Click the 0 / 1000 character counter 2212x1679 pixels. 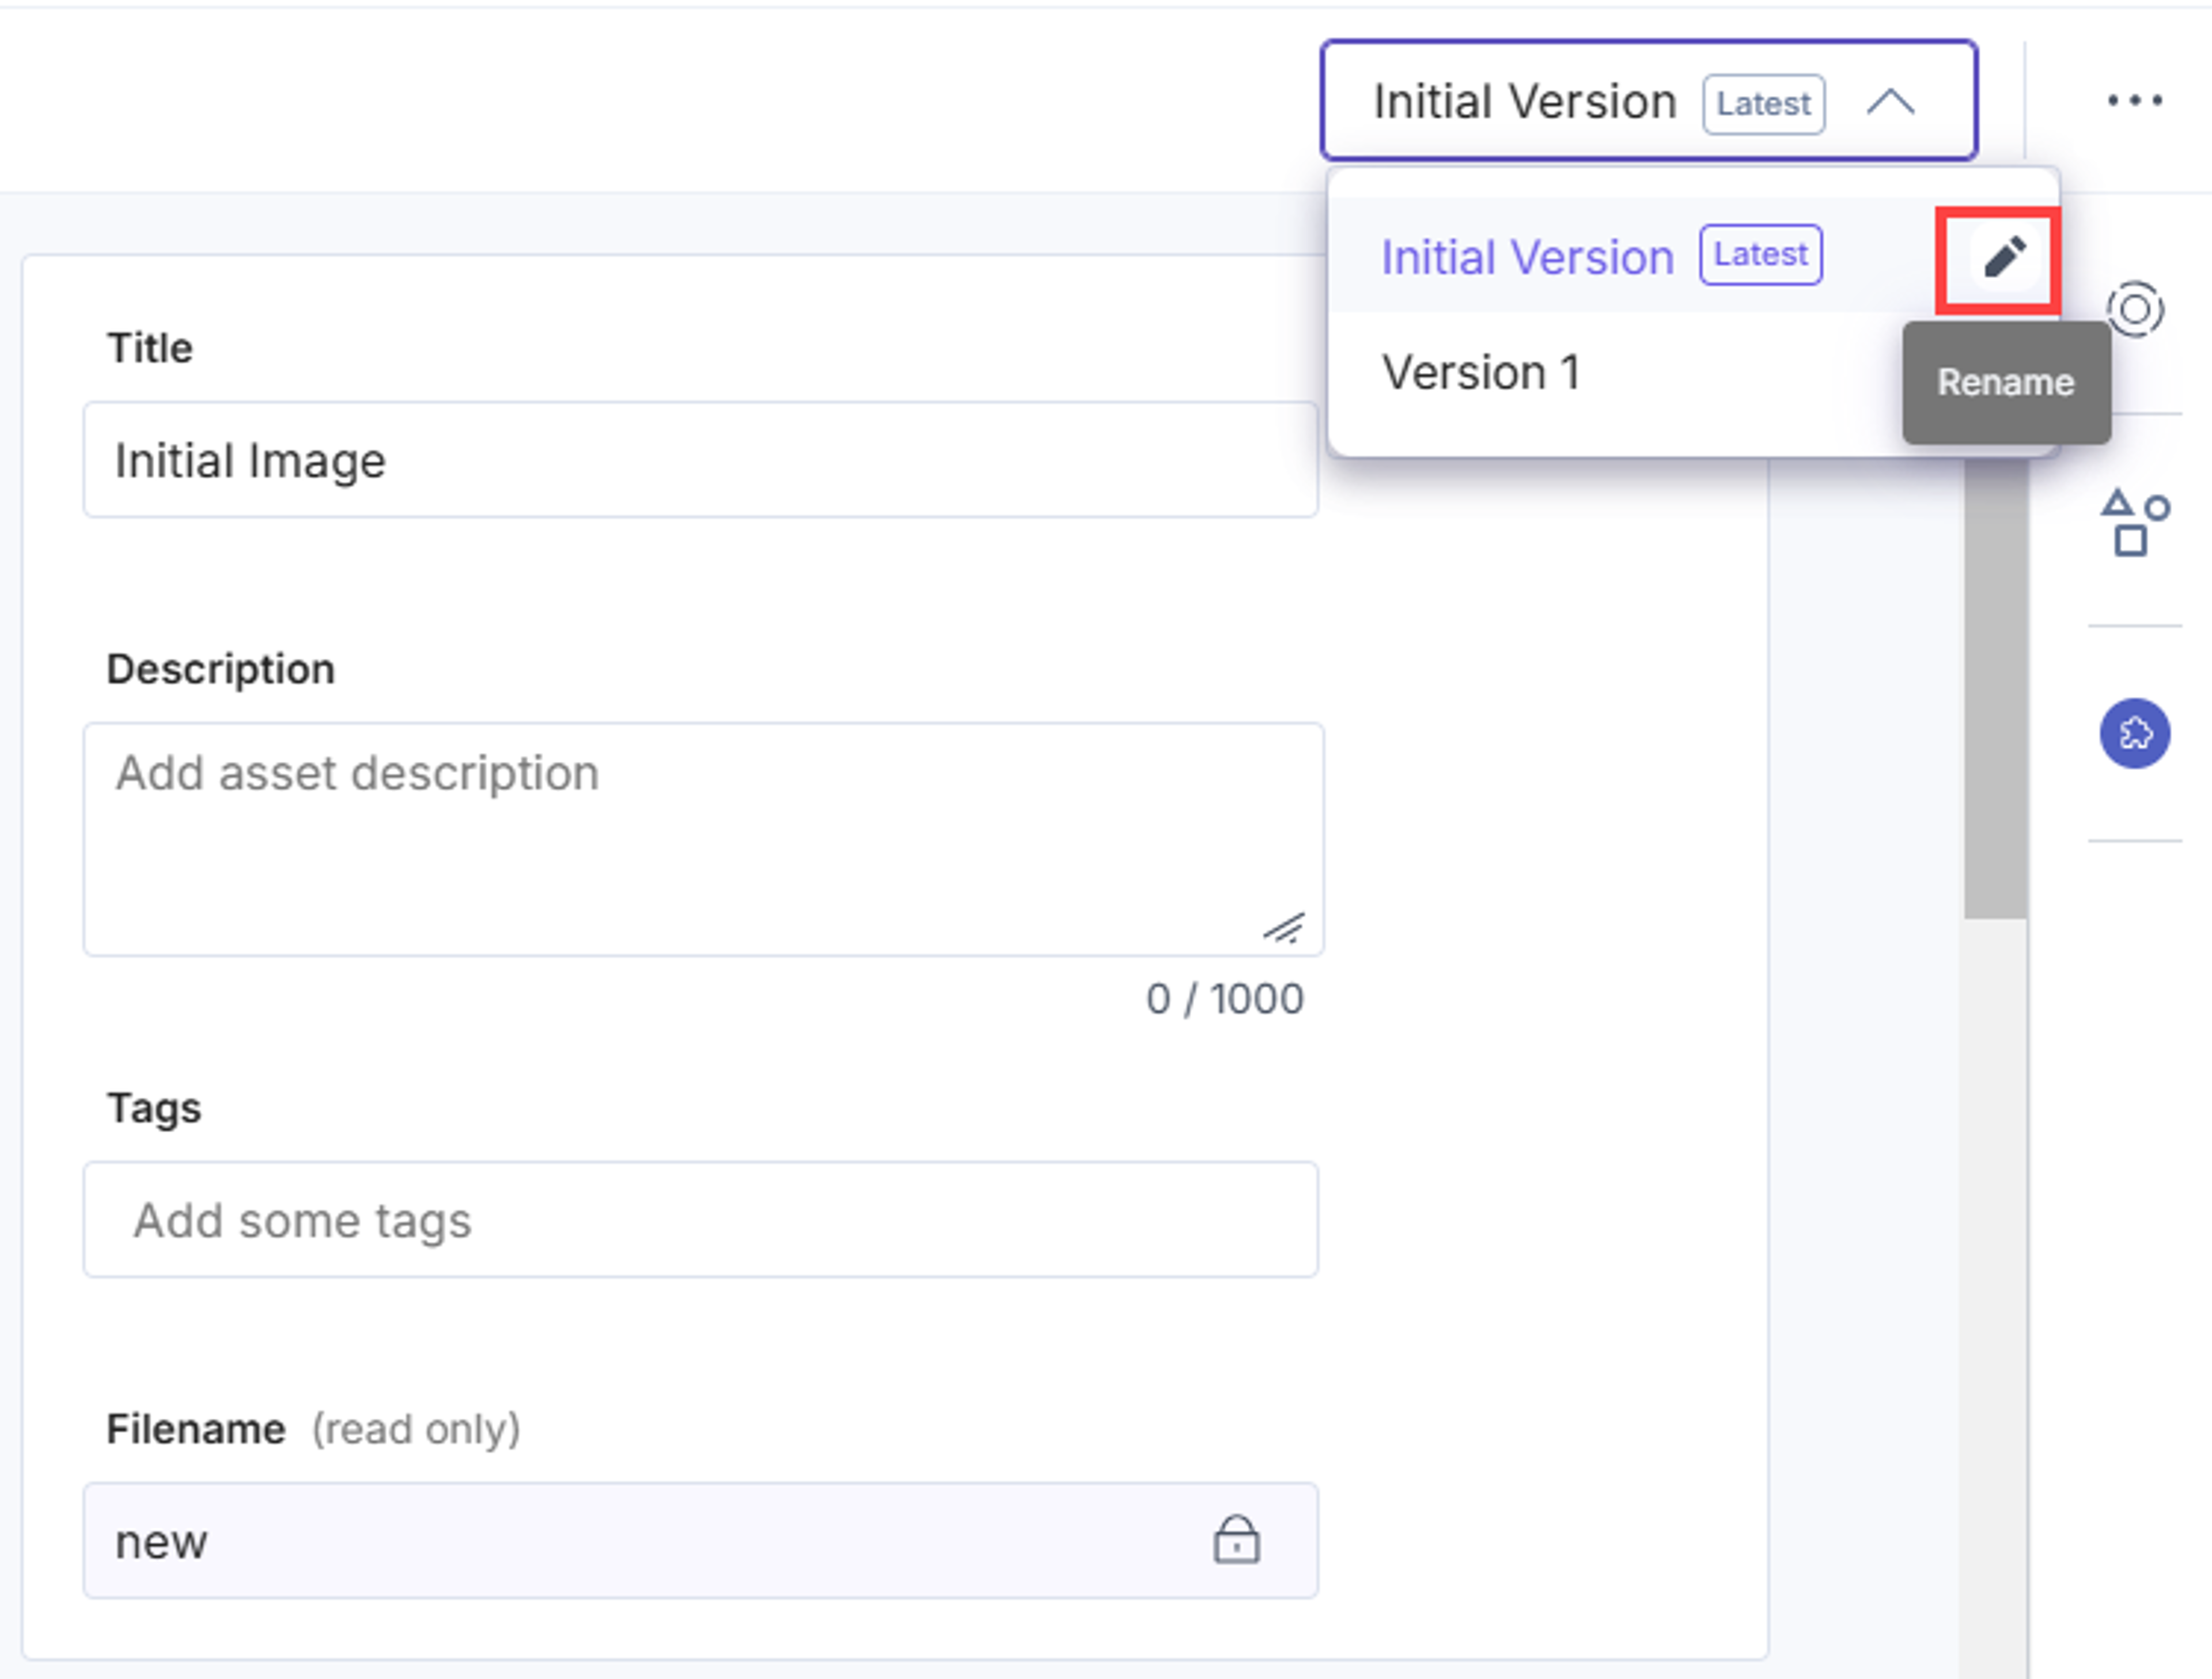click(1225, 998)
